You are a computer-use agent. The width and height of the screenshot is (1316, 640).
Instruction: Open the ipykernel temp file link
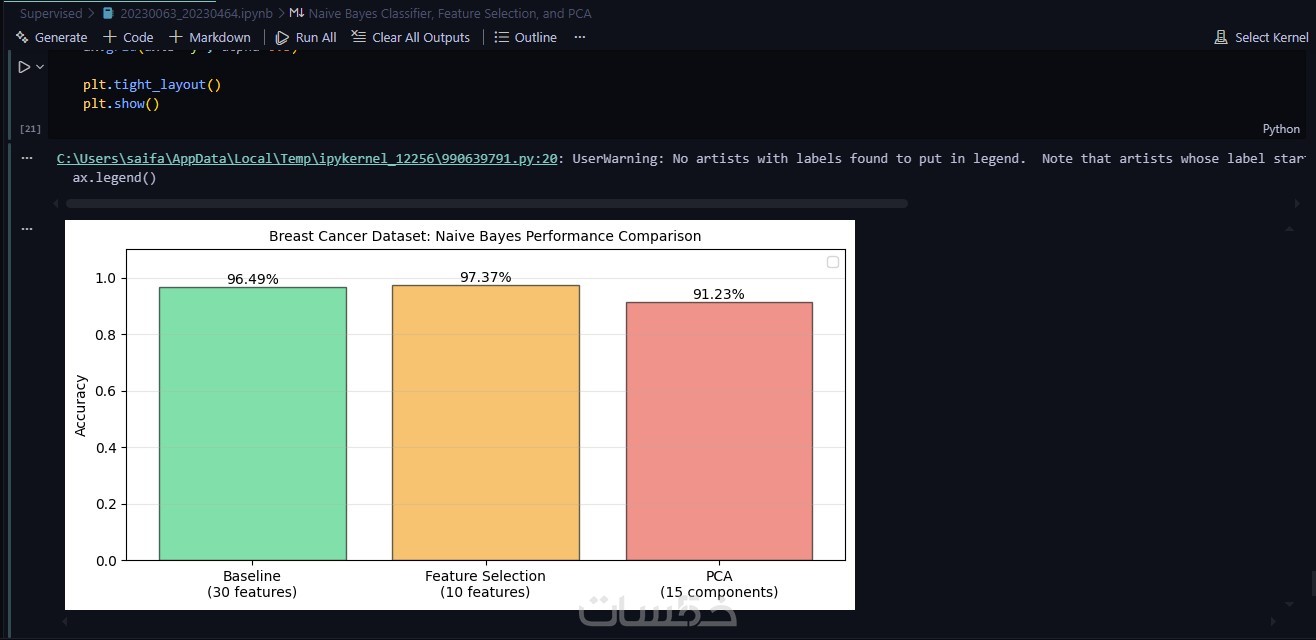[307, 158]
